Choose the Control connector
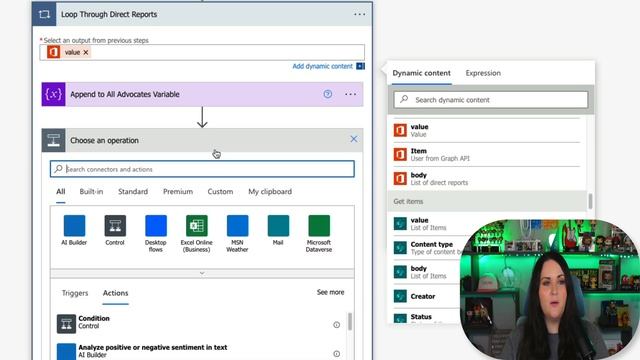 click(x=115, y=231)
